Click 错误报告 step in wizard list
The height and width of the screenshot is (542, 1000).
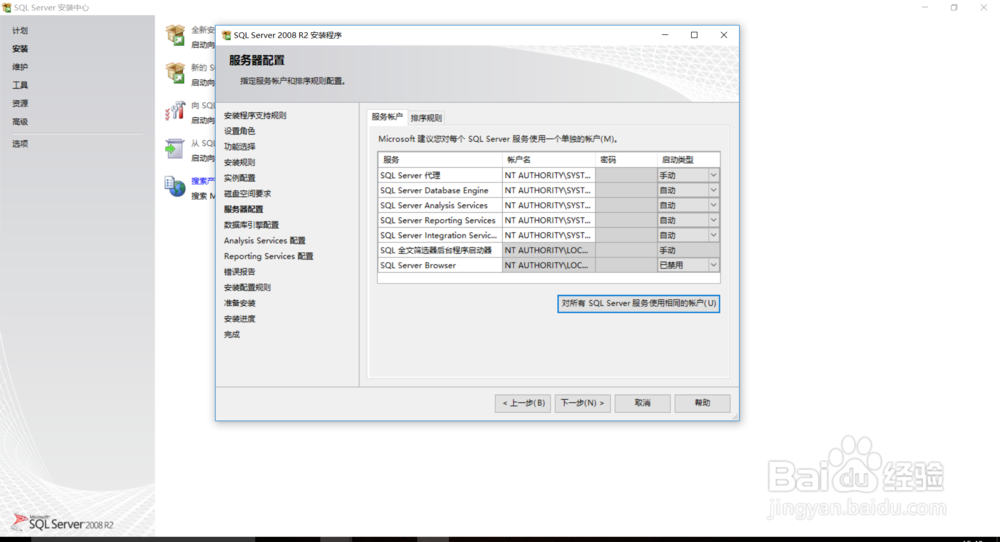pyautogui.click(x=239, y=272)
